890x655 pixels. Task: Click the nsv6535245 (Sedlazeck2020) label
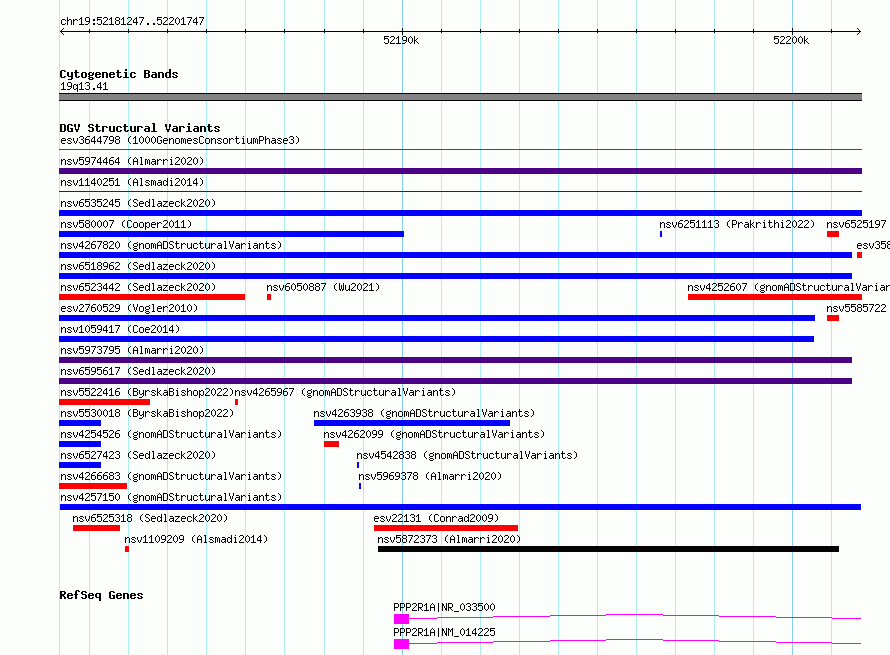tap(138, 203)
